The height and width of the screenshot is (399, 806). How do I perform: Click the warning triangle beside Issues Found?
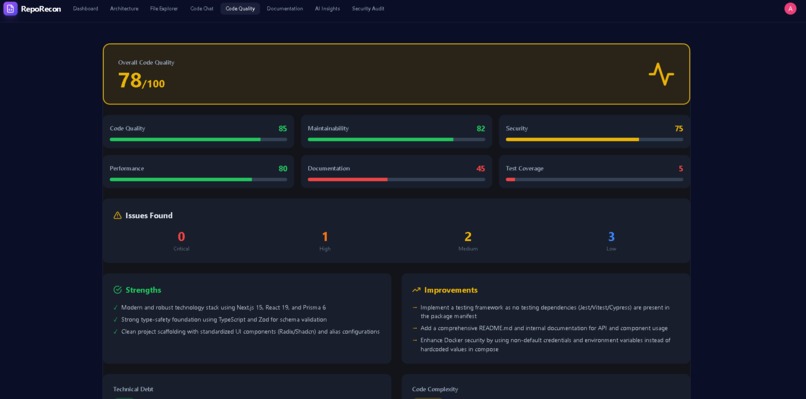118,215
